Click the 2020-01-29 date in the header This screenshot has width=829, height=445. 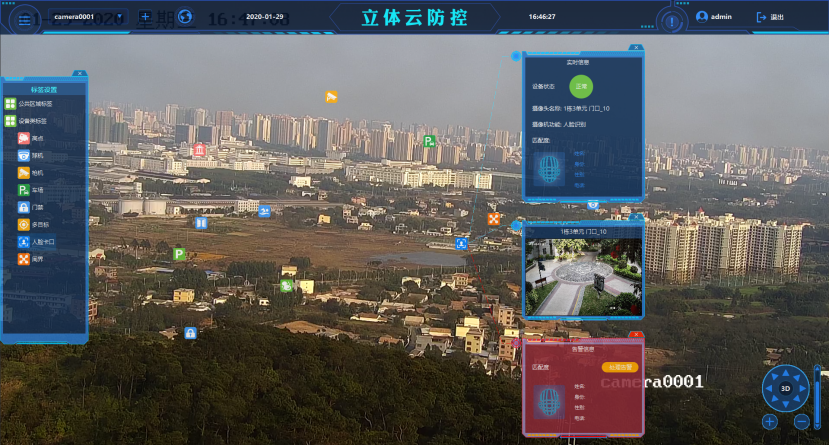tap(265, 17)
